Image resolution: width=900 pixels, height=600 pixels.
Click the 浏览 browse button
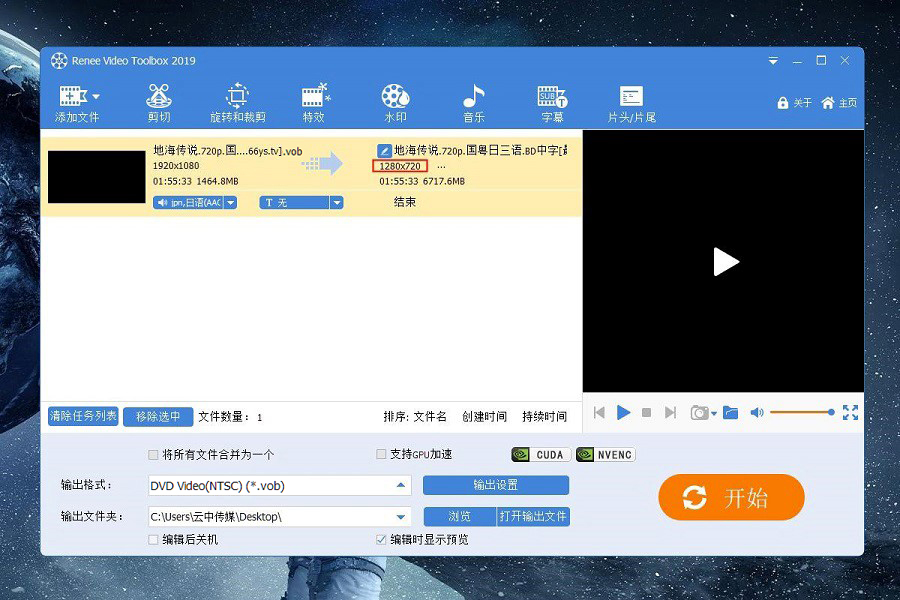point(460,516)
